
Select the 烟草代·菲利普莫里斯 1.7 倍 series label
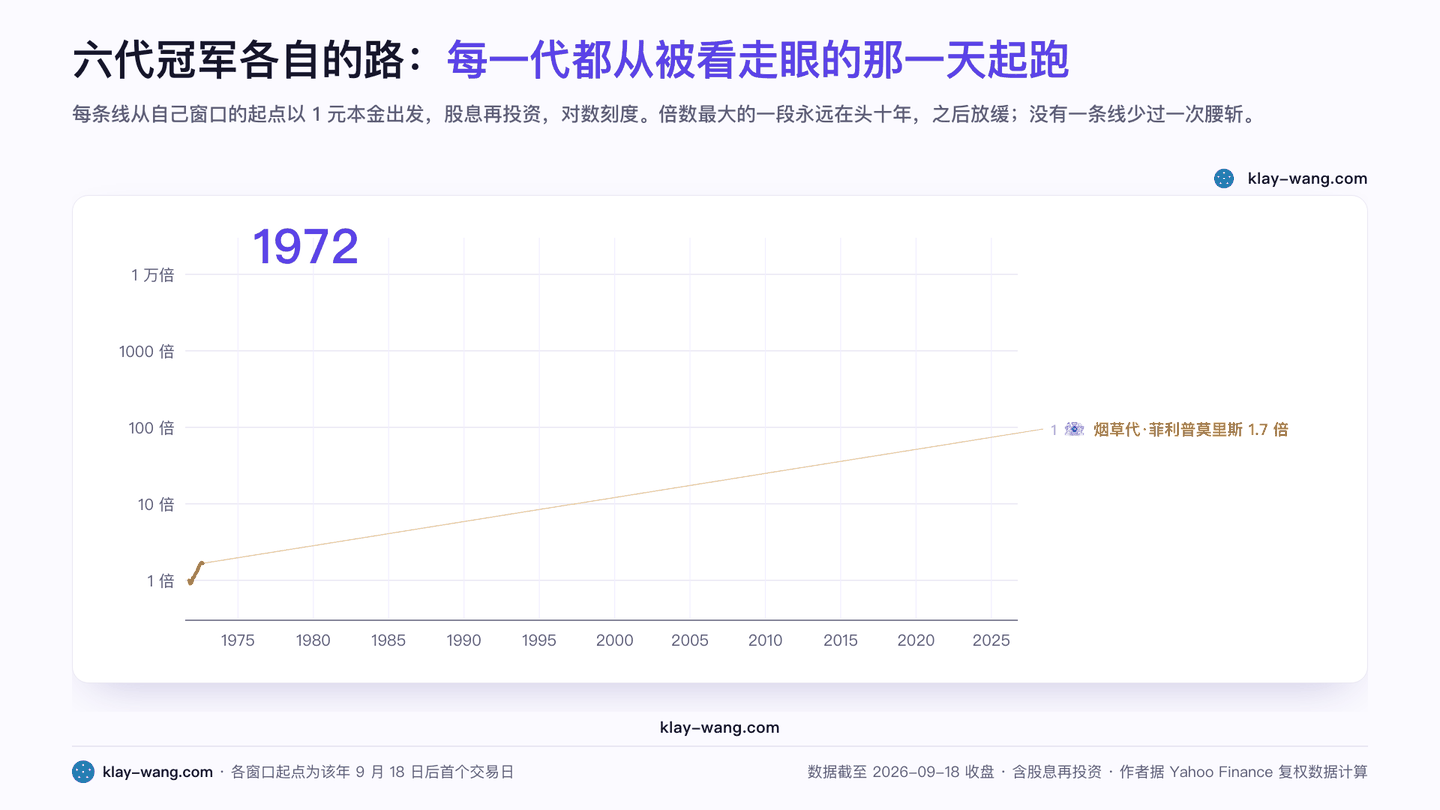tap(1191, 430)
